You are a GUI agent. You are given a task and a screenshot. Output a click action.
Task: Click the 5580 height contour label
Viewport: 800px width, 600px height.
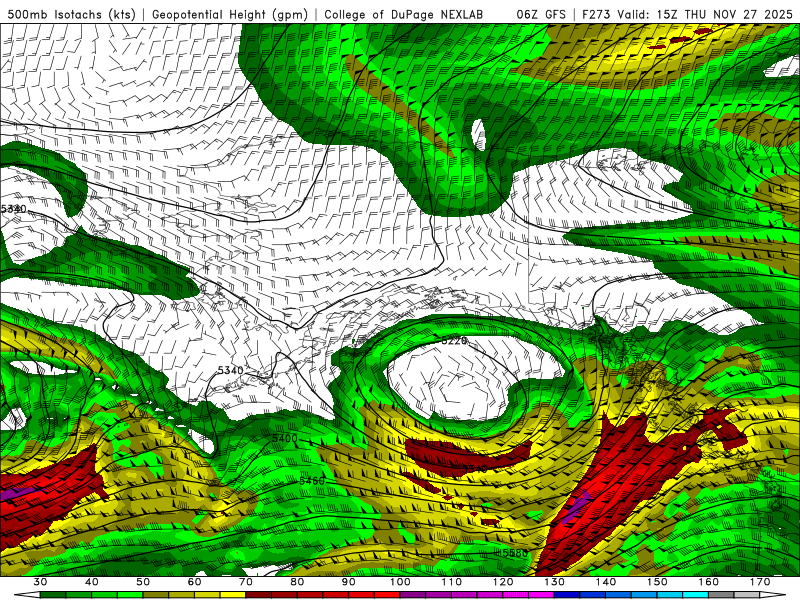point(515,553)
